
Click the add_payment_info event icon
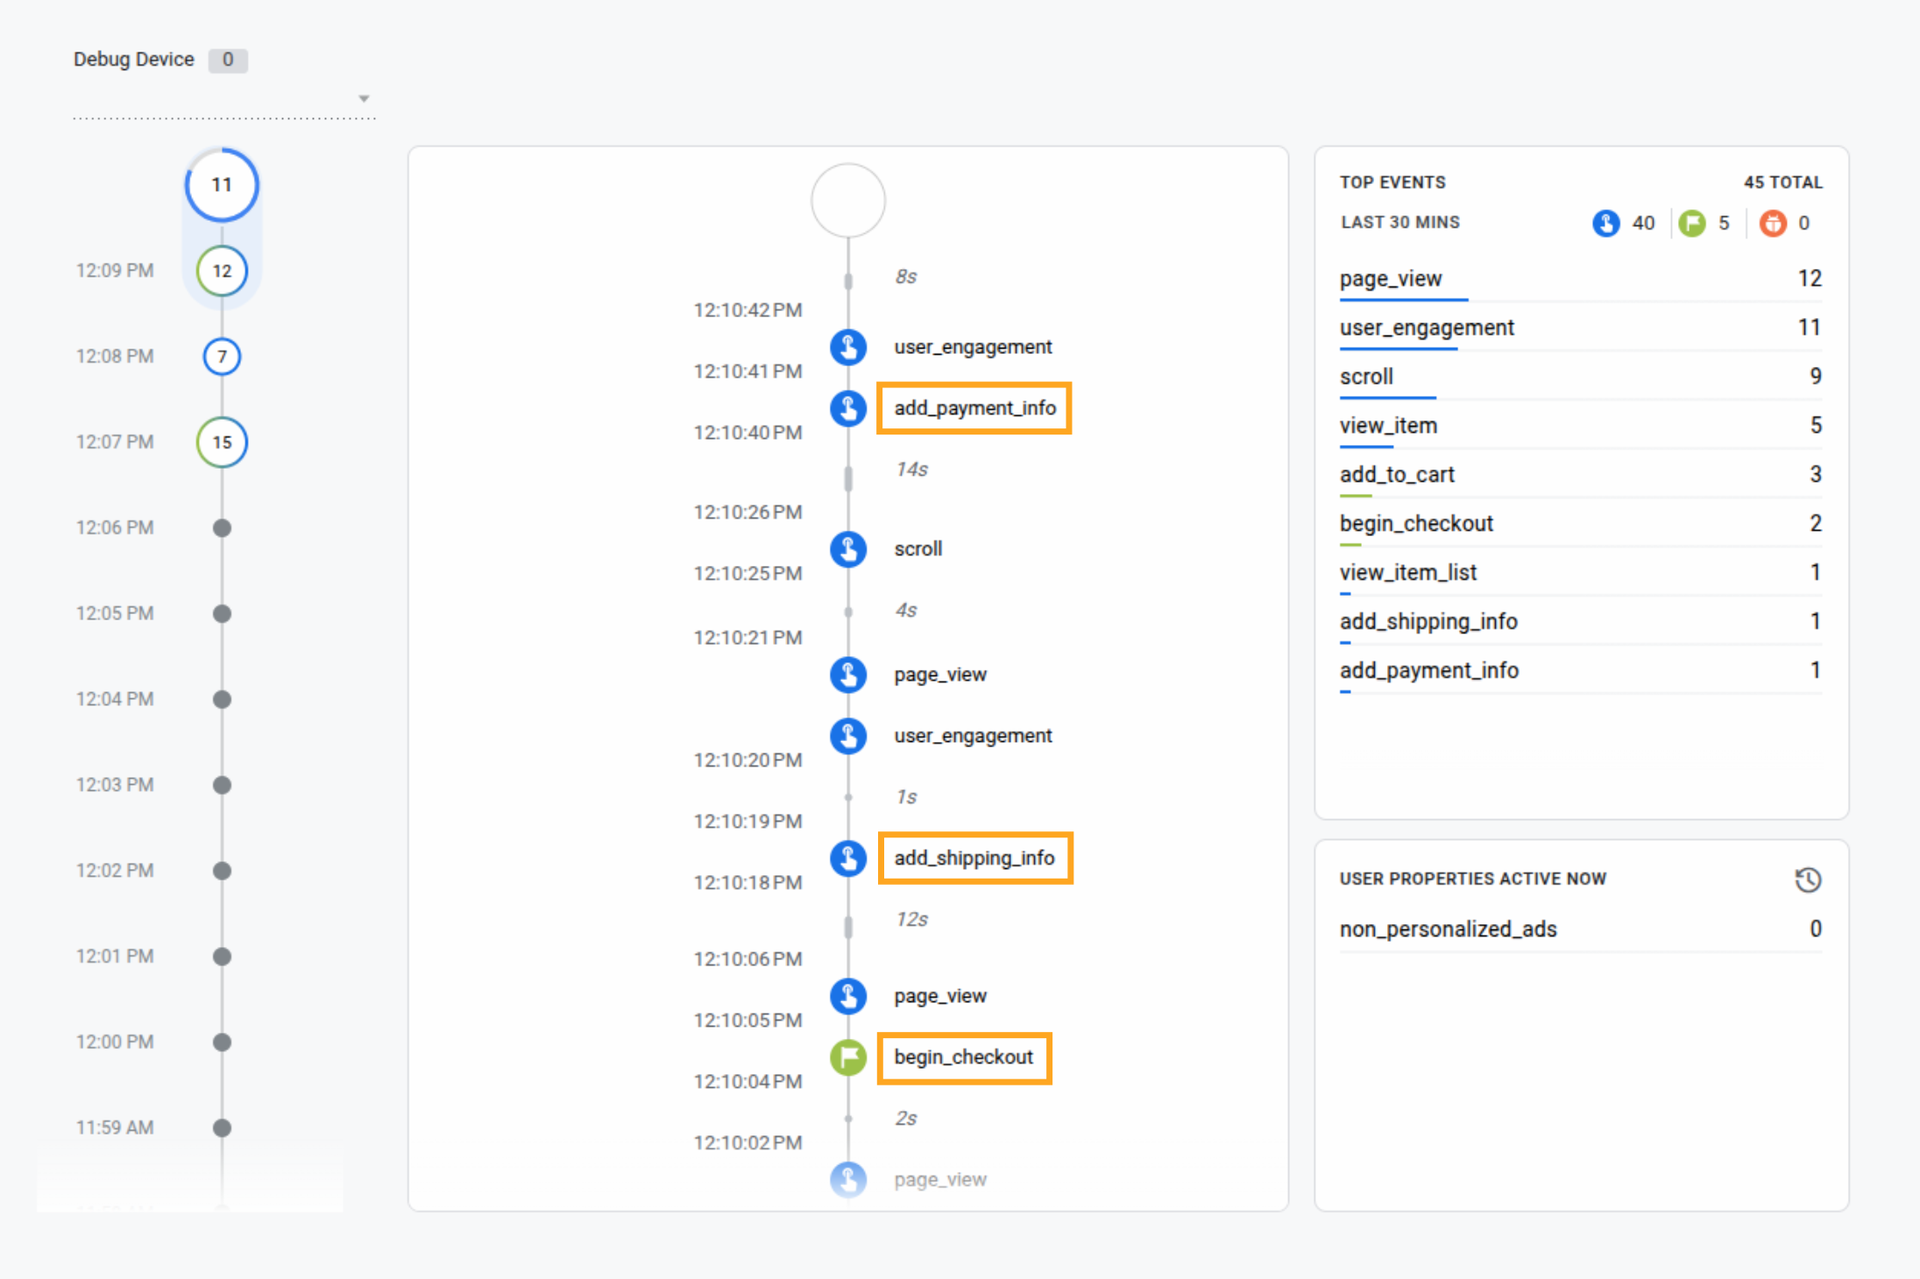848,408
